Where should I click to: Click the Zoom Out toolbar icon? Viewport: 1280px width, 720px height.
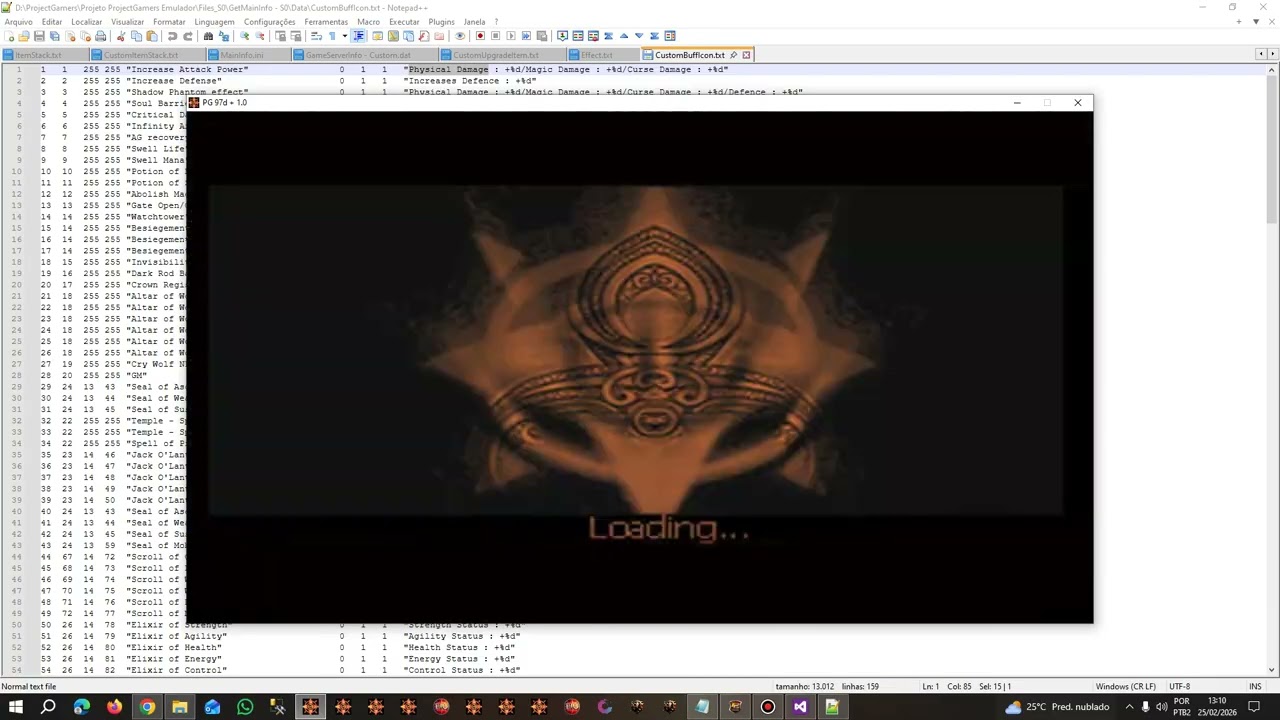point(260,37)
